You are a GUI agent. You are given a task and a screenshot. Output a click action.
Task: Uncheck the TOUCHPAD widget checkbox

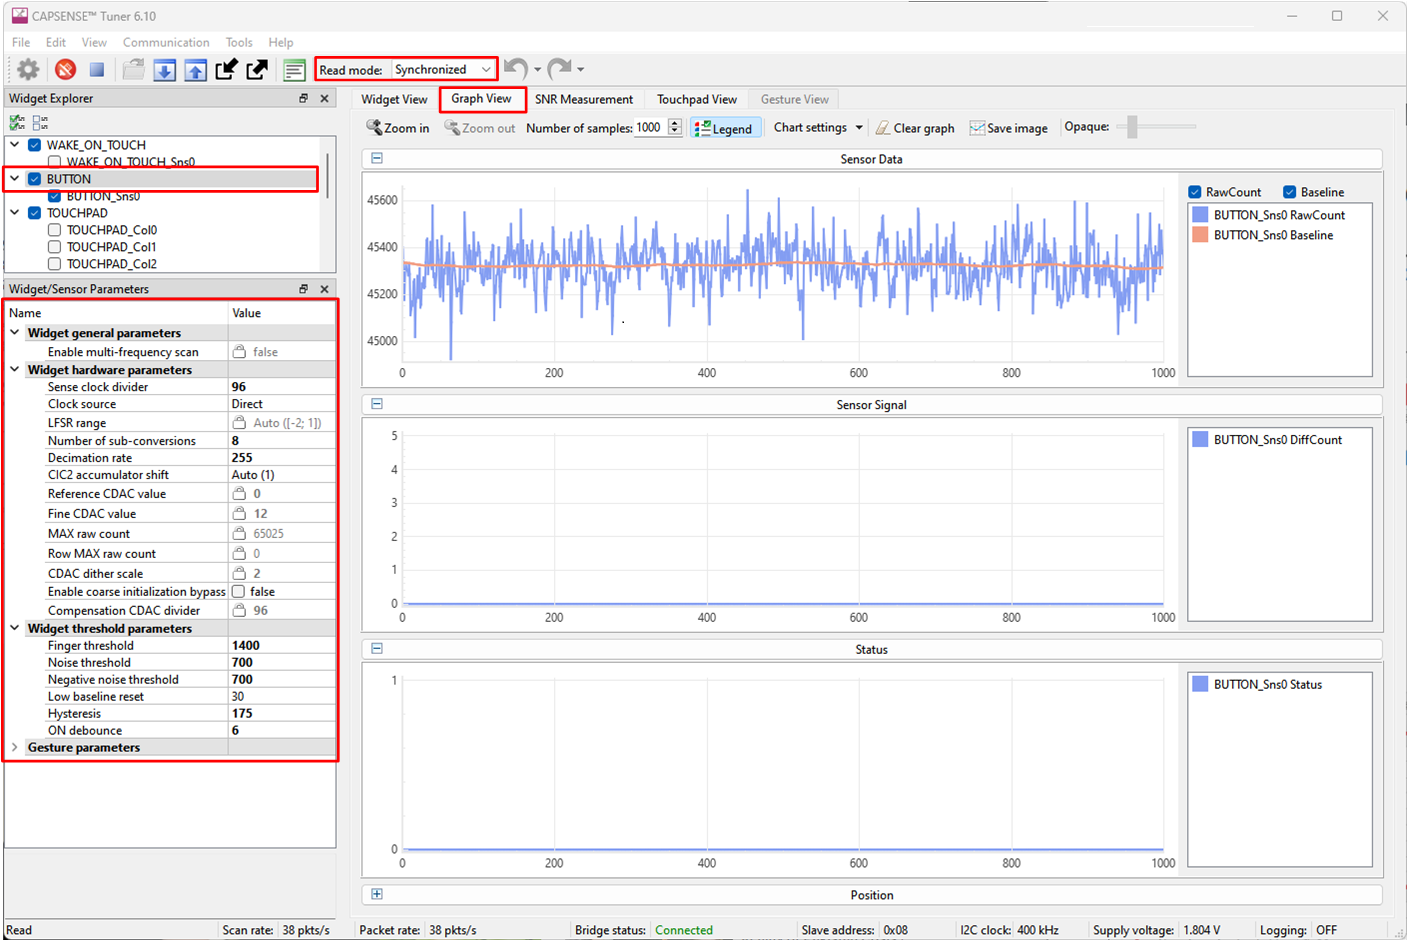35,213
